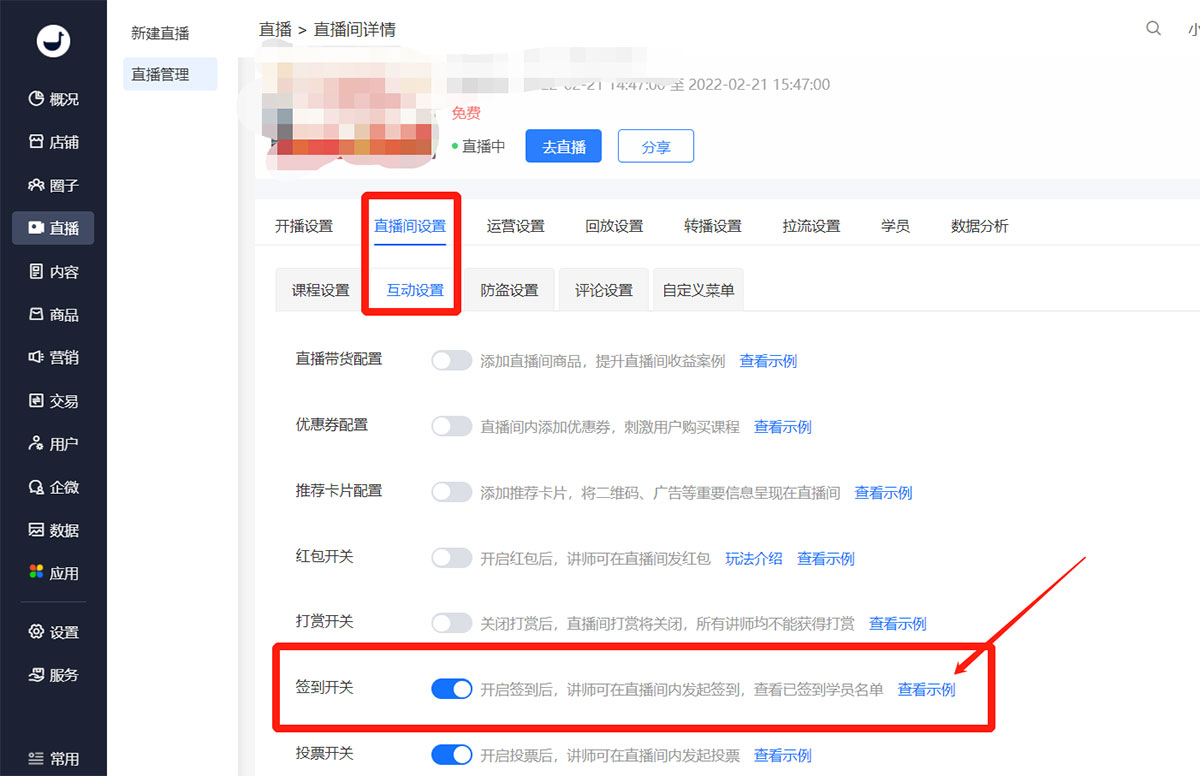This screenshot has width=1200, height=776.
Task: Switch to 数据分析 tab
Action: pos(979,226)
